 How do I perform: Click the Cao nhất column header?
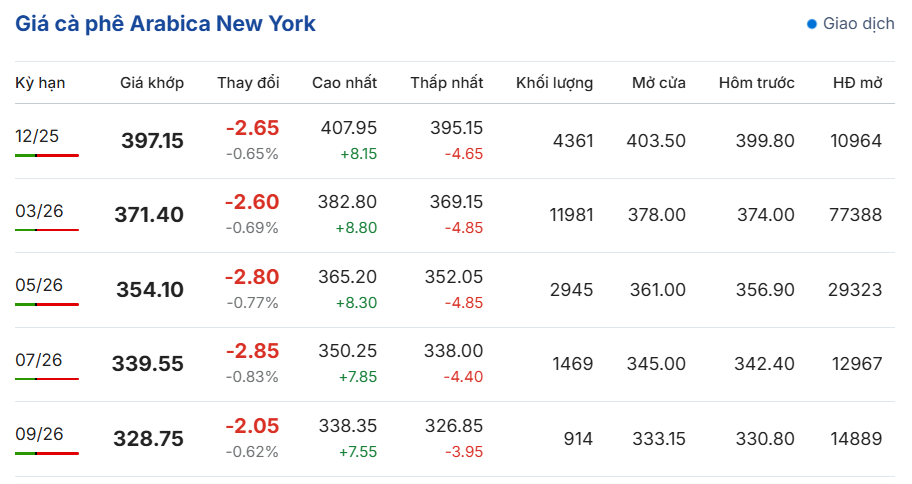[x=344, y=83]
